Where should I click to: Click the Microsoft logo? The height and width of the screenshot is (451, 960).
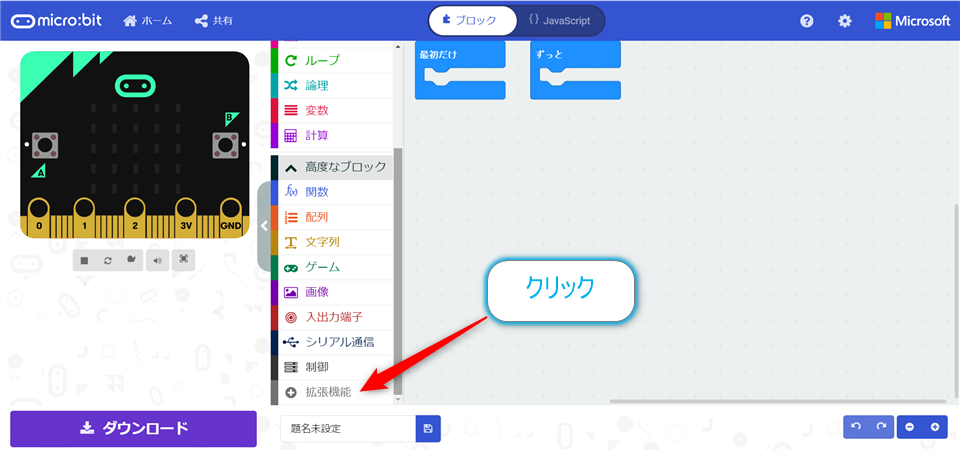[912, 21]
